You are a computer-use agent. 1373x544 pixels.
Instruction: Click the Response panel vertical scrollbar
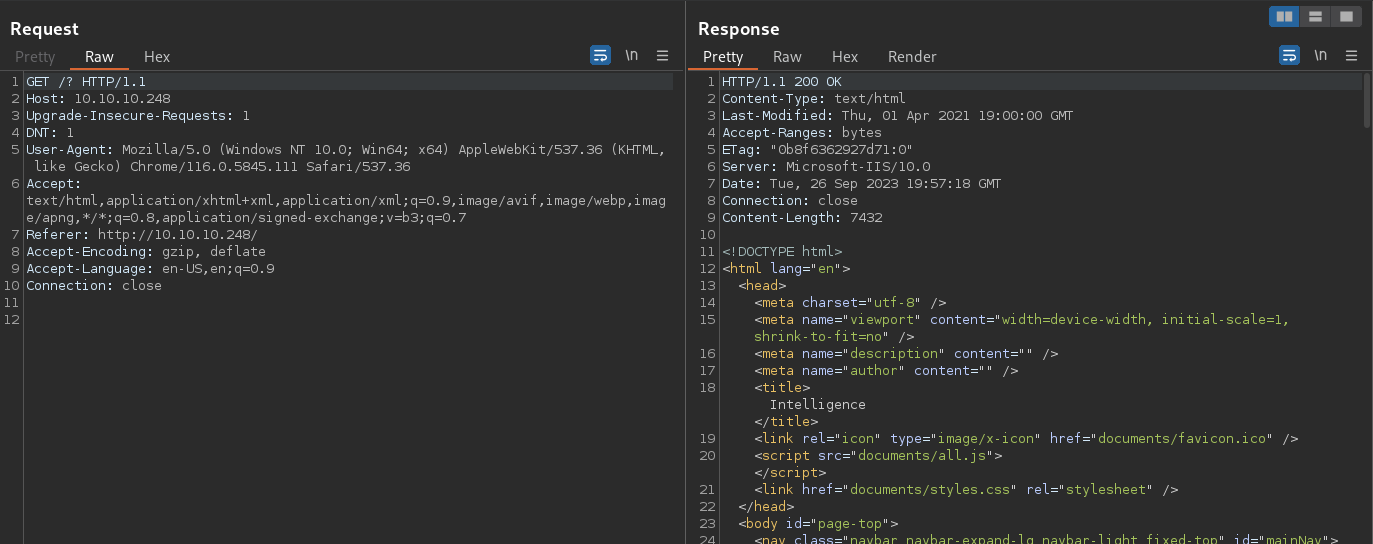click(x=1366, y=100)
